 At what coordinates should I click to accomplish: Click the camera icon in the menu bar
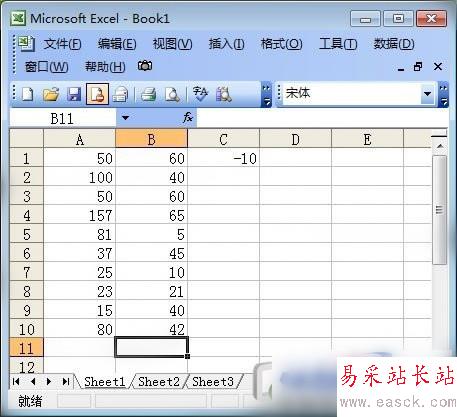pyautogui.click(x=145, y=66)
